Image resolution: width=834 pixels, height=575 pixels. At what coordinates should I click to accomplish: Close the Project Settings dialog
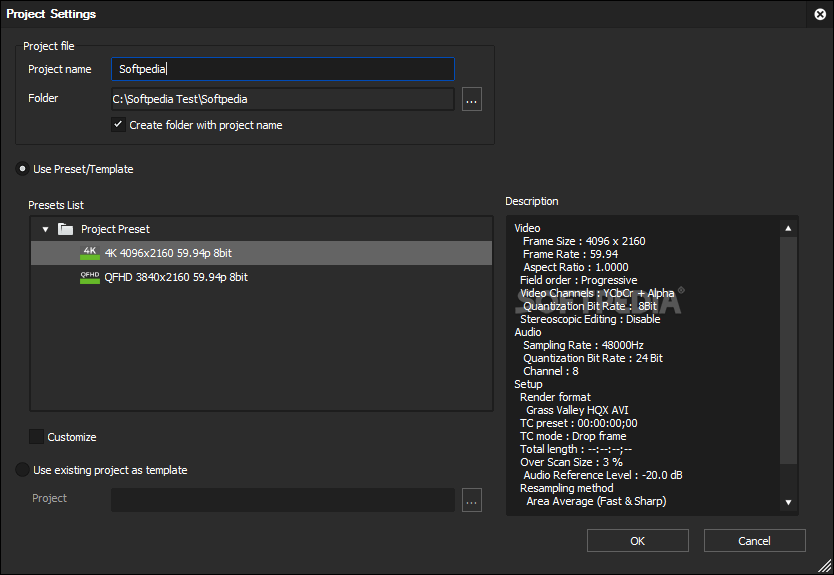coord(820,14)
